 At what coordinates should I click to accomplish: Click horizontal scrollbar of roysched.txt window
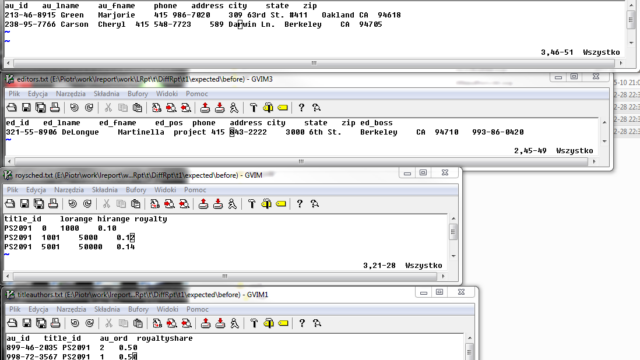point(224,276)
